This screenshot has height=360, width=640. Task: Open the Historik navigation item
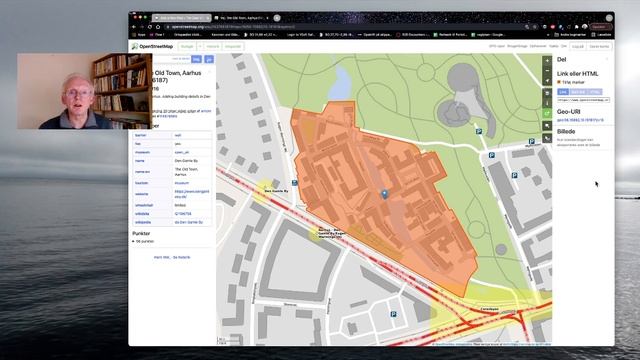click(x=213, y=47)
